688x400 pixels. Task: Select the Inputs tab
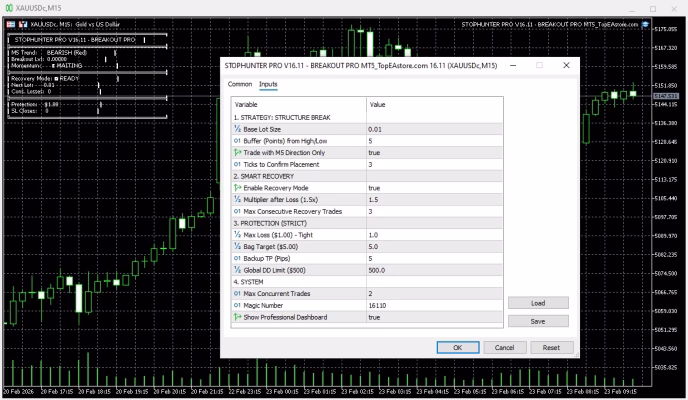click(x=268, y=84)
